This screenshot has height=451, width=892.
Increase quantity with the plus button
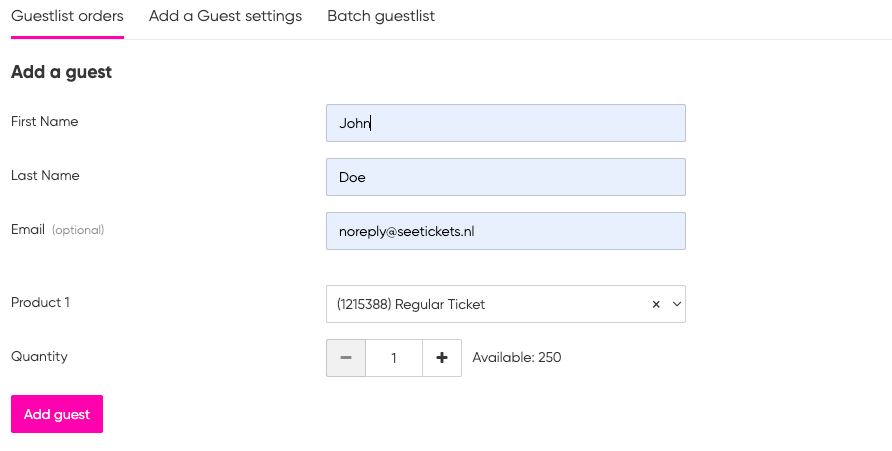(442, 358)
